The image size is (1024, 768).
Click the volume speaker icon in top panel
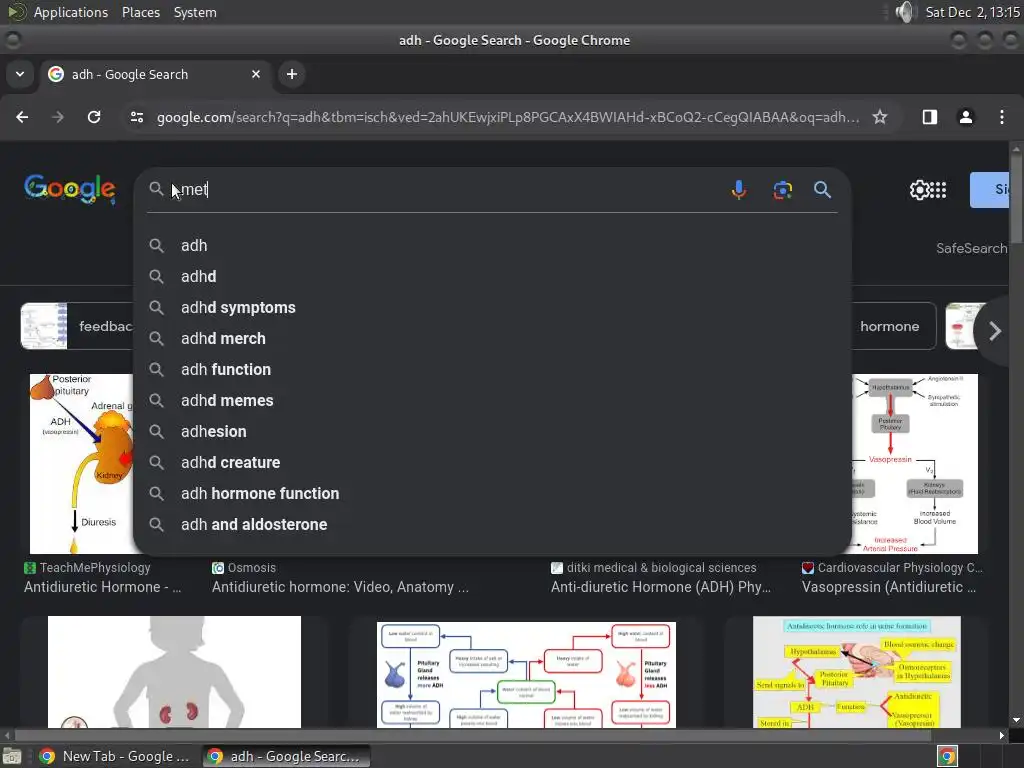click(904, 12)
